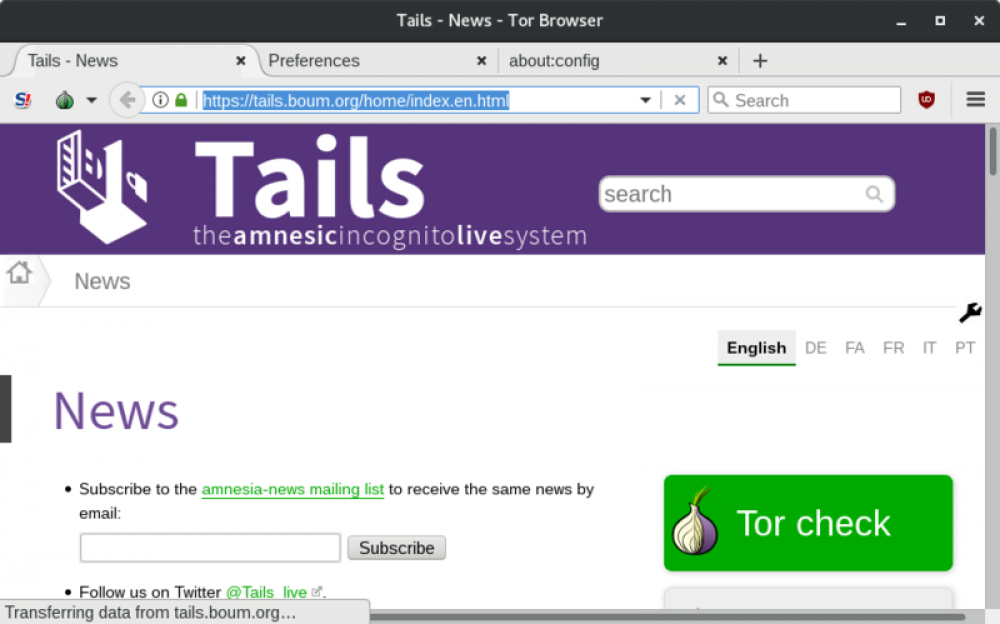Click the green padlock security icon

pos(181,100)
